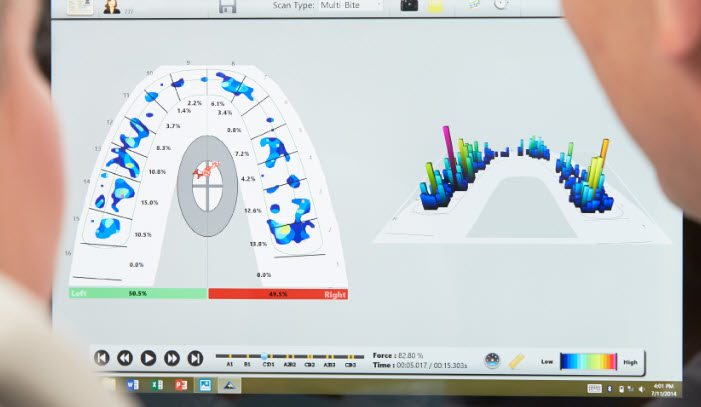Select the C1D1 timeline marker
Viewport: 701px width, 407px height.
(x=268, y=365)
